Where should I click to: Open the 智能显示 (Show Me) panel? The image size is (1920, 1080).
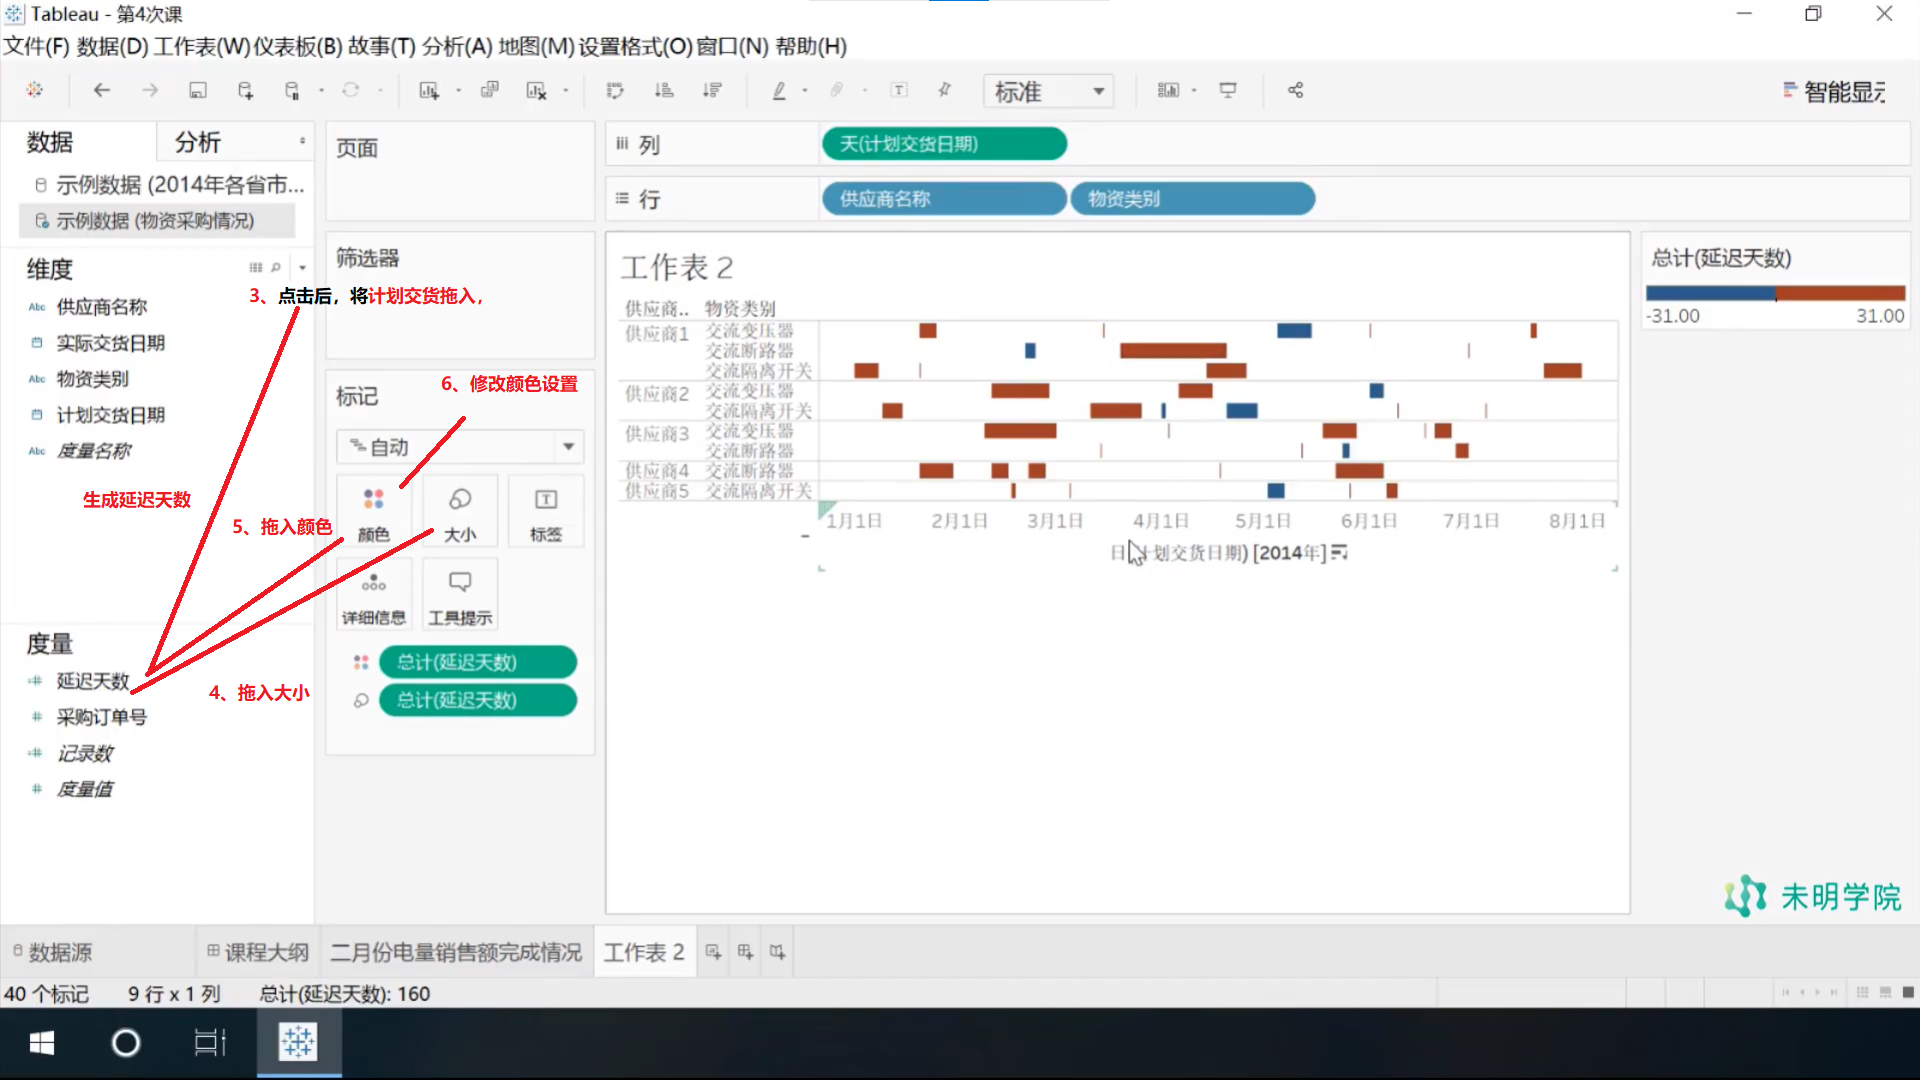click(1840, 90)
